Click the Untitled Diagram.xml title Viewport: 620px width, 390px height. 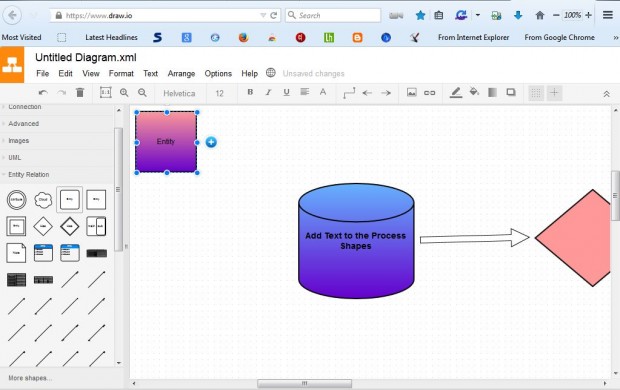(85, 57)
